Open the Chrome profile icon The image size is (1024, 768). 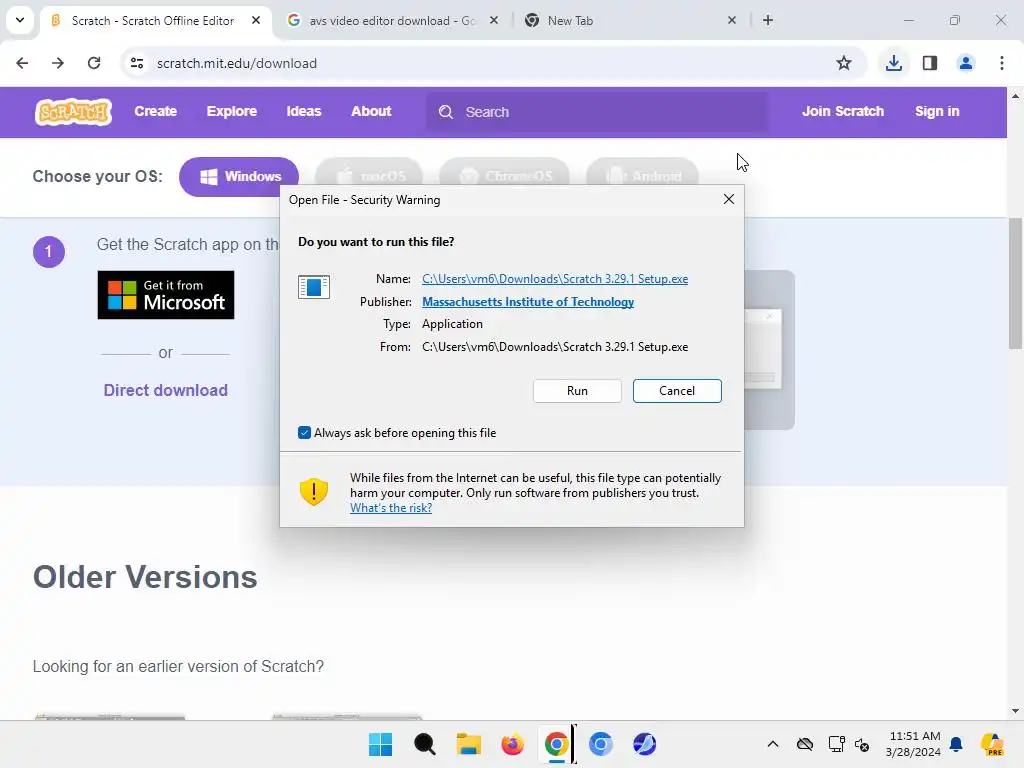click(966, 63)
